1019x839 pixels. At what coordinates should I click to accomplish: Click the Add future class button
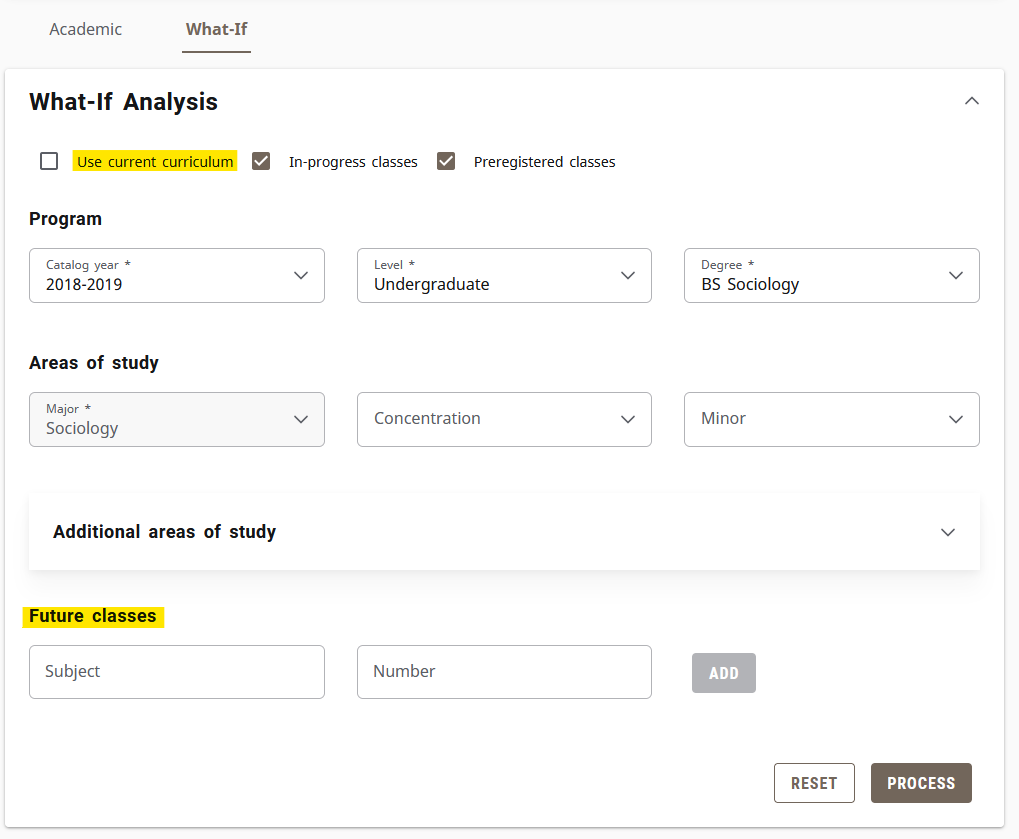(x=723, y=673)
